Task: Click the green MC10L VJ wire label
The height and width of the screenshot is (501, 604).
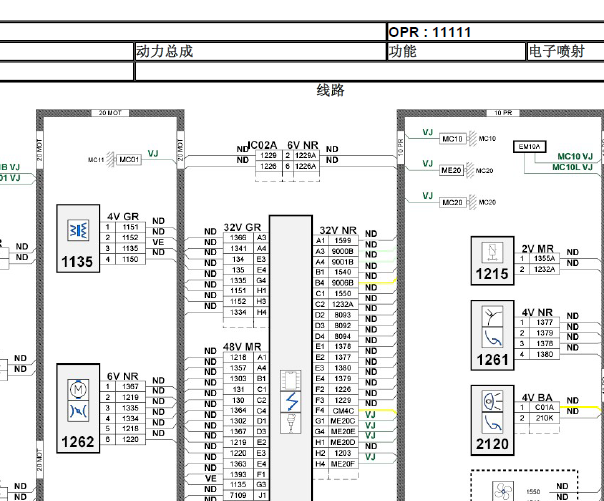Action: point(572,167)
